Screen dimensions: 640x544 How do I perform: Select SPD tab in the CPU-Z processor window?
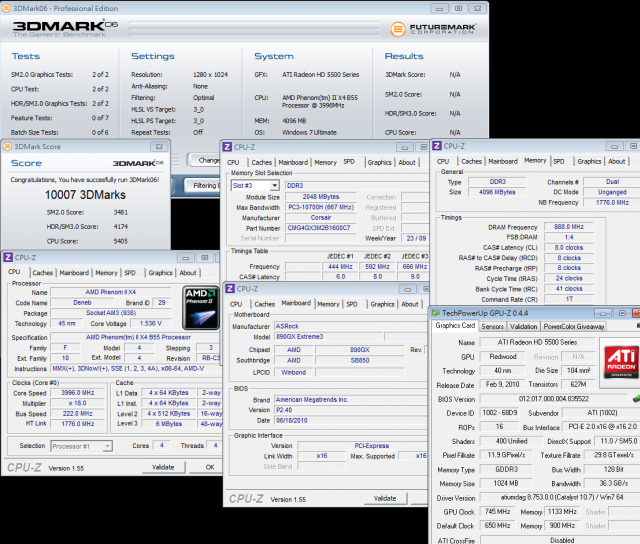coord(130,273)
